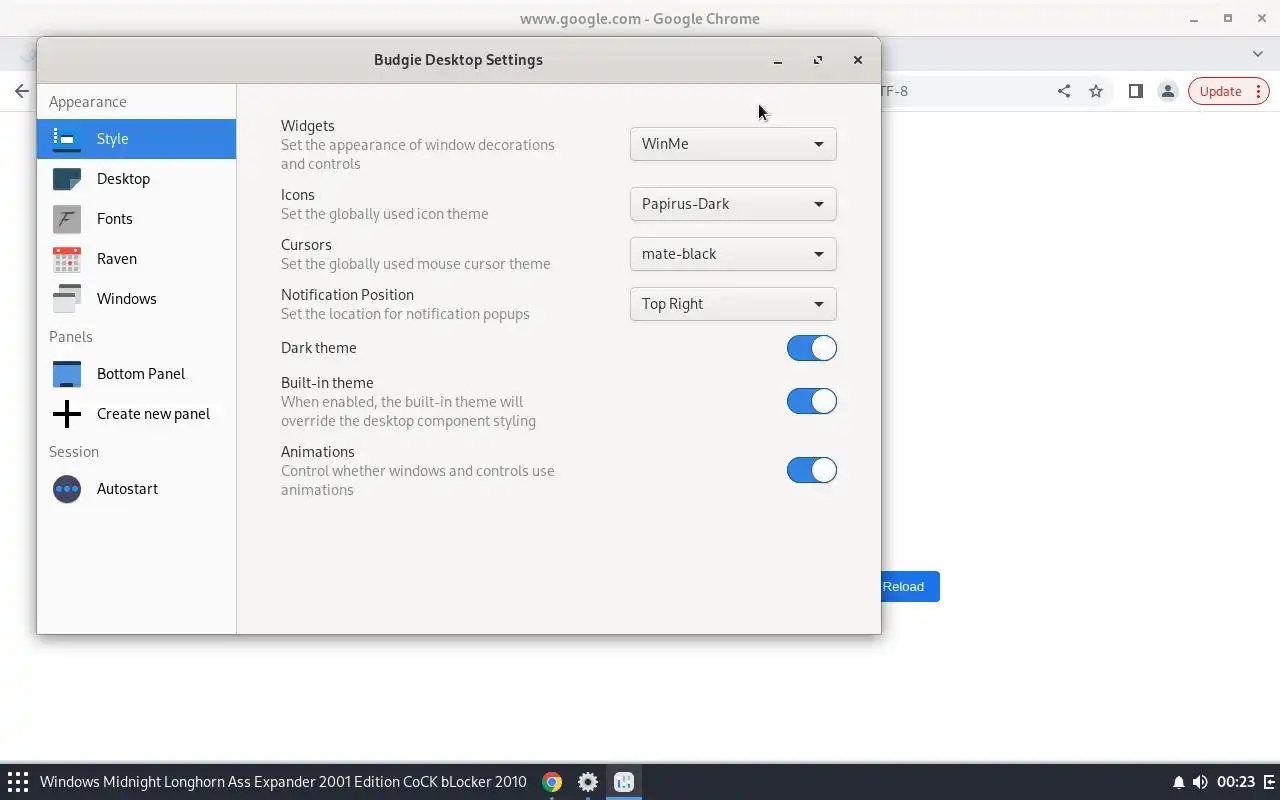Open the notifications bell in the taskbar

click(1178, 782)
